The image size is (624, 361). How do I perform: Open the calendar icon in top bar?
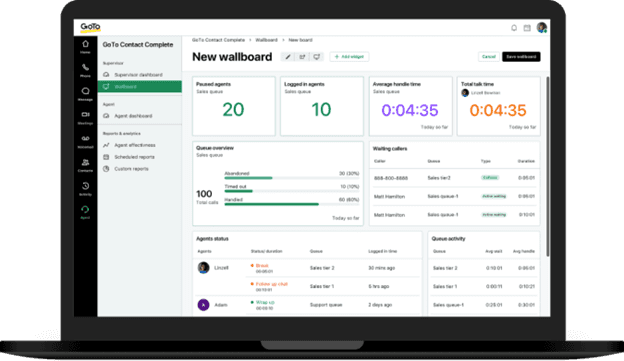[527, 28]
